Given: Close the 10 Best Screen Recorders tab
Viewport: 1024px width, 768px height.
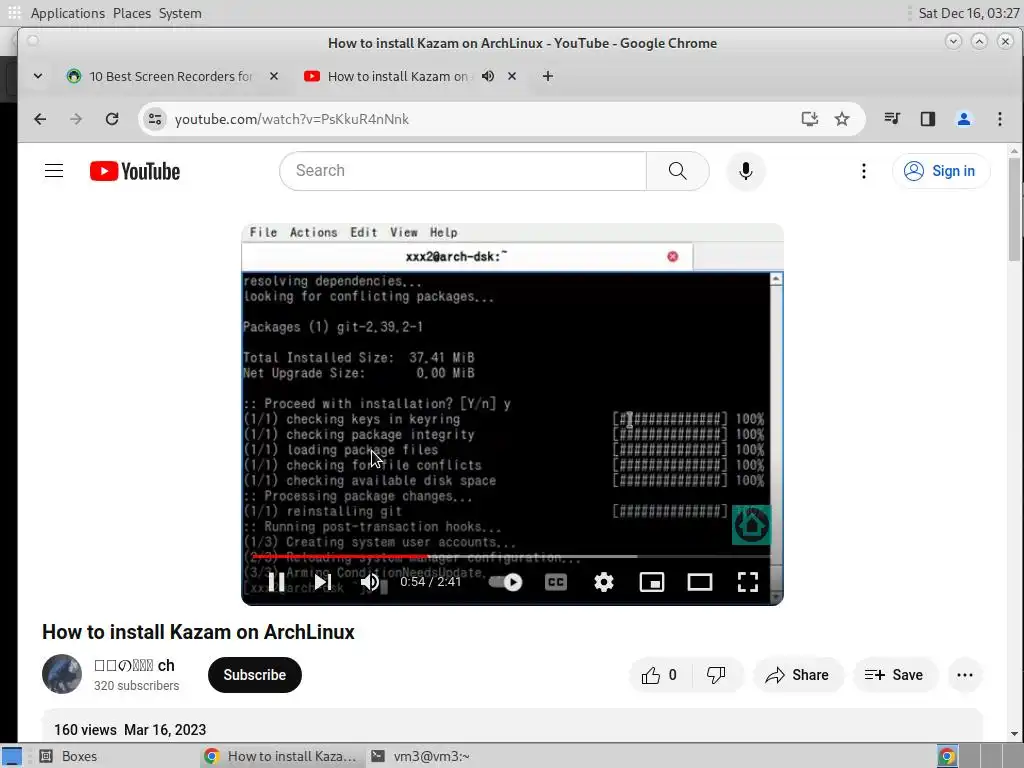Looking at the screenshot, I should [x=274, y=76].
